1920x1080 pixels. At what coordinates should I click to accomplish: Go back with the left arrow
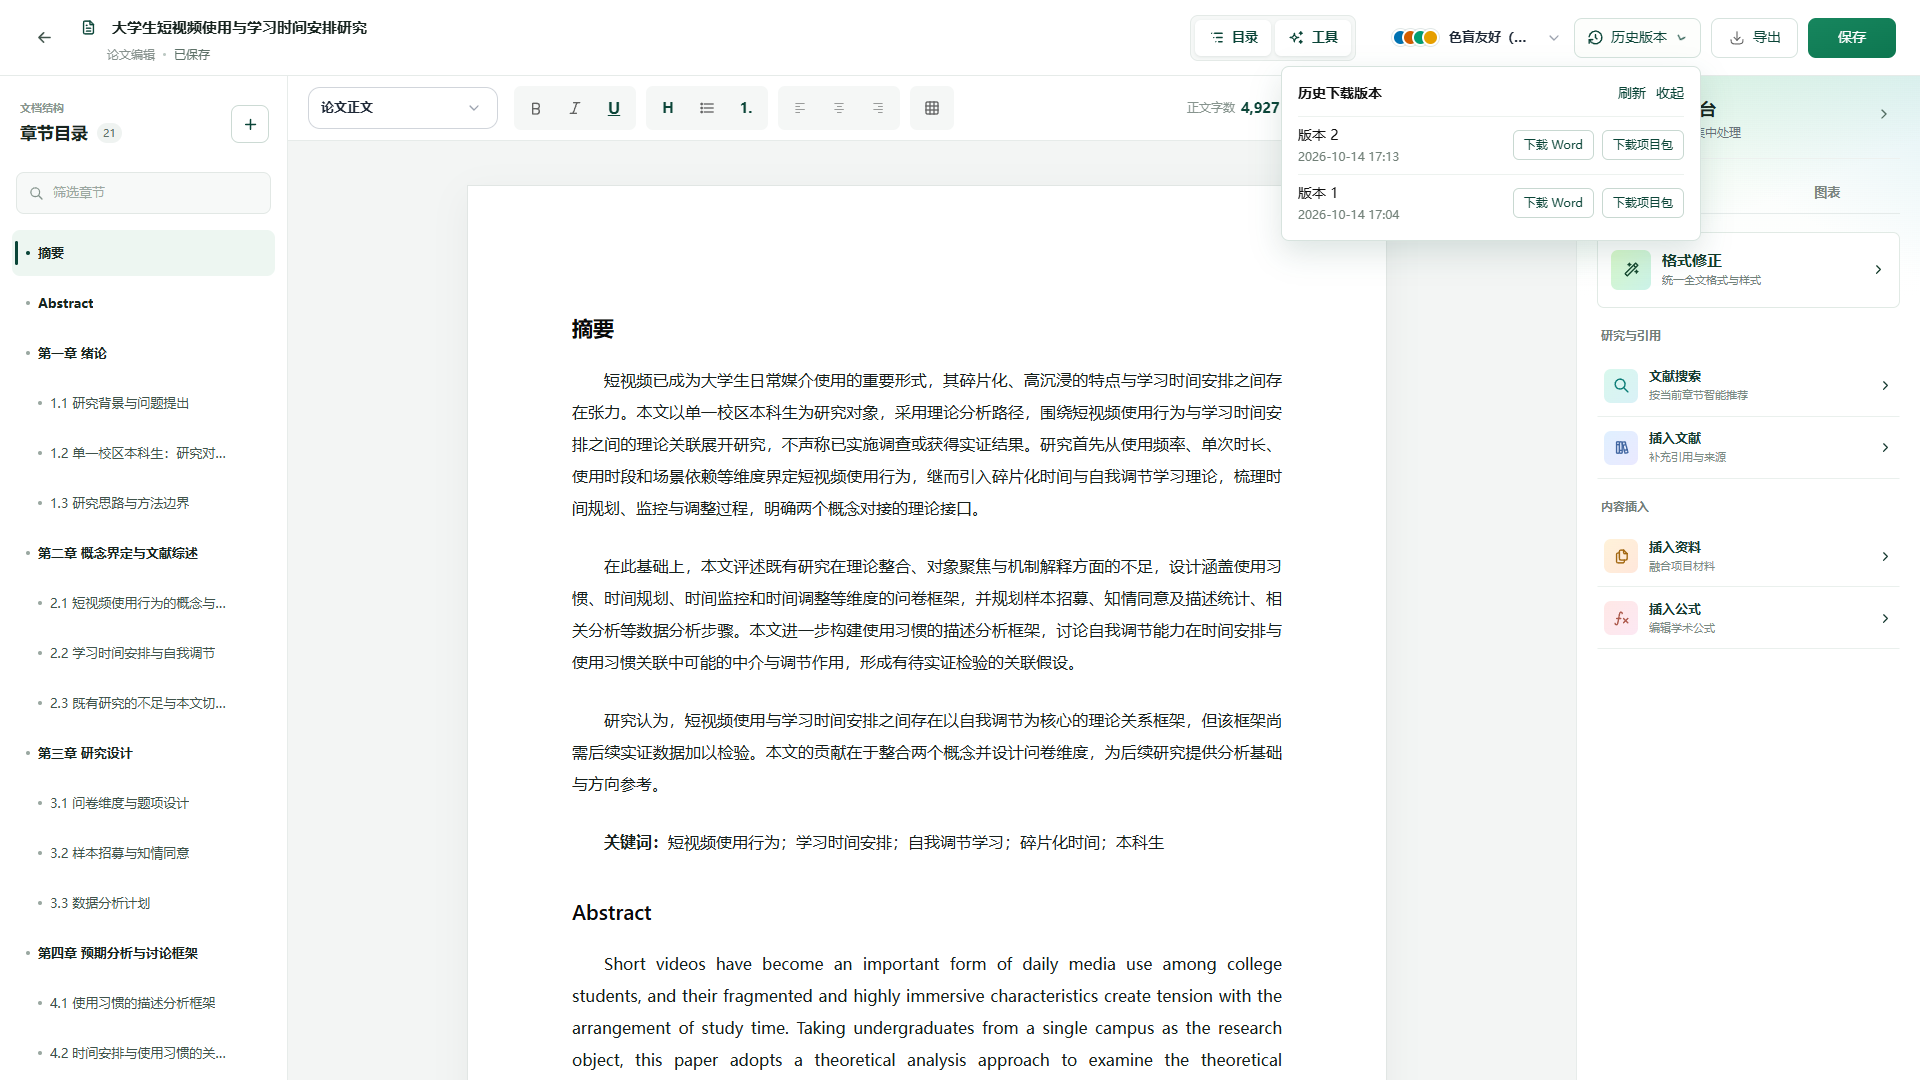pos(44,37)
